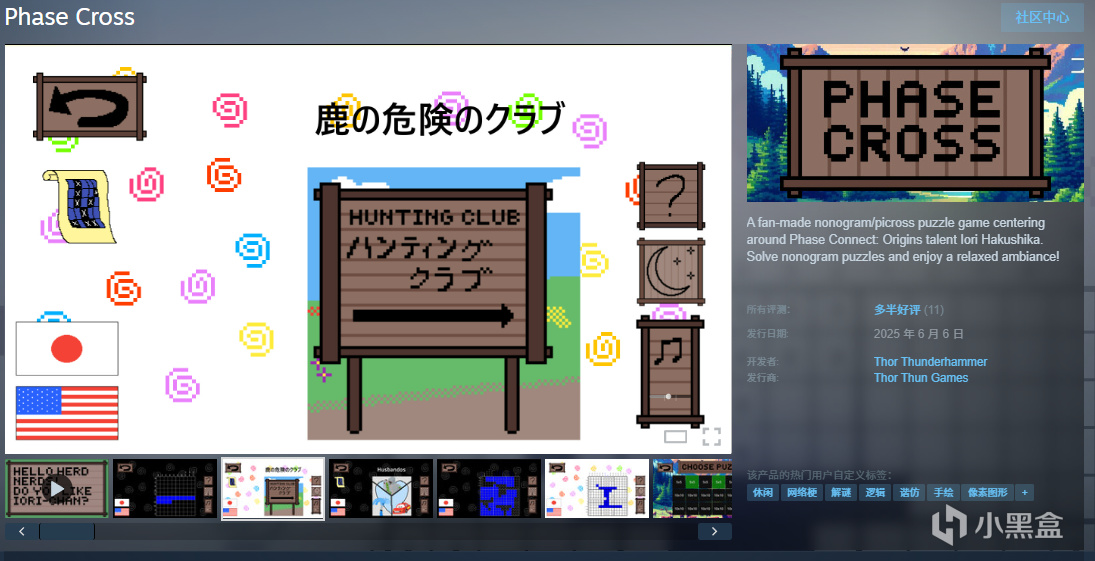
Task: Adjust the music volume slider
Action: point(670,396)
